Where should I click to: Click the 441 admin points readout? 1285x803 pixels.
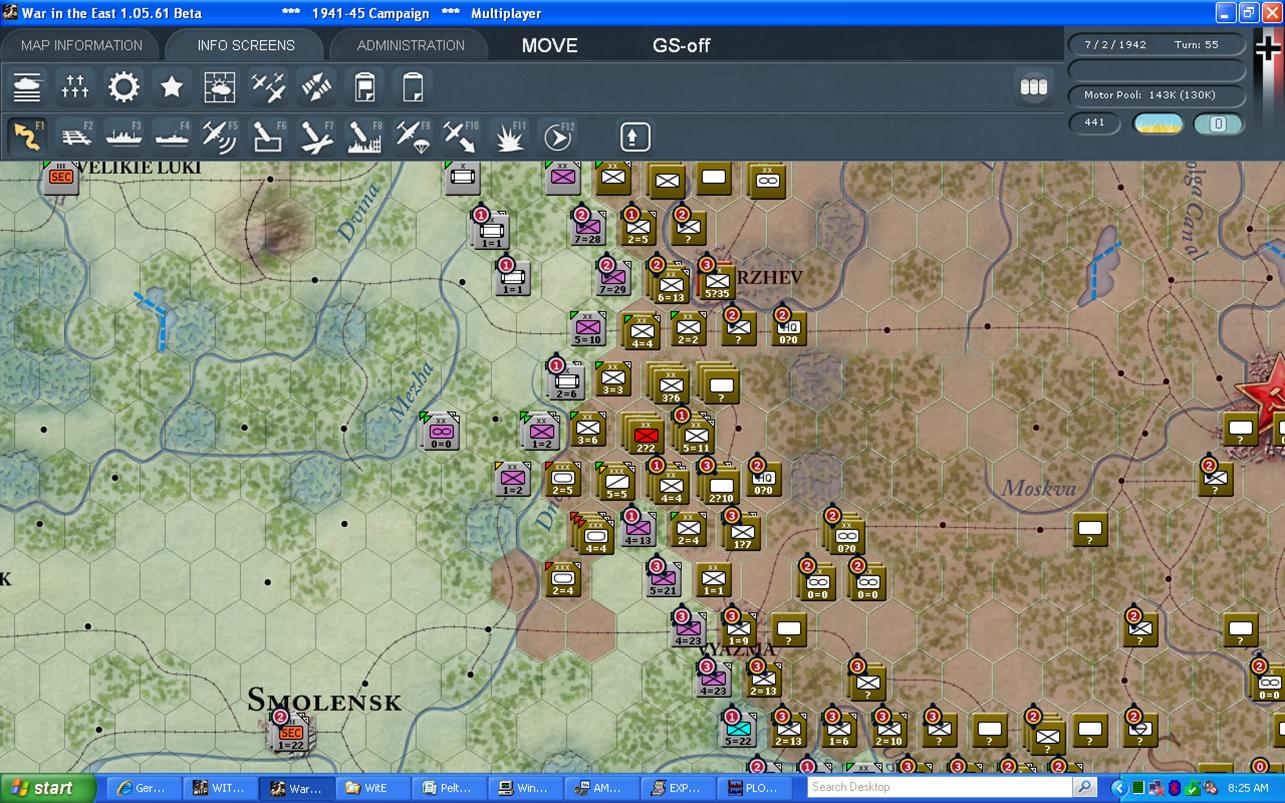[1094, 123]
